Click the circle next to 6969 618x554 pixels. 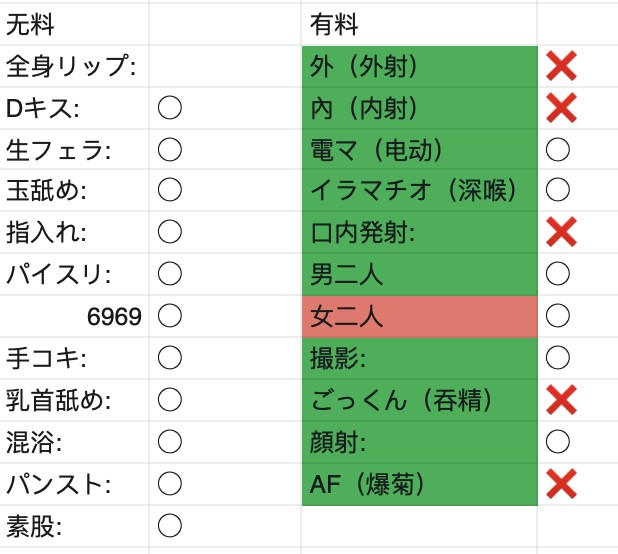(x=170, y=315)
